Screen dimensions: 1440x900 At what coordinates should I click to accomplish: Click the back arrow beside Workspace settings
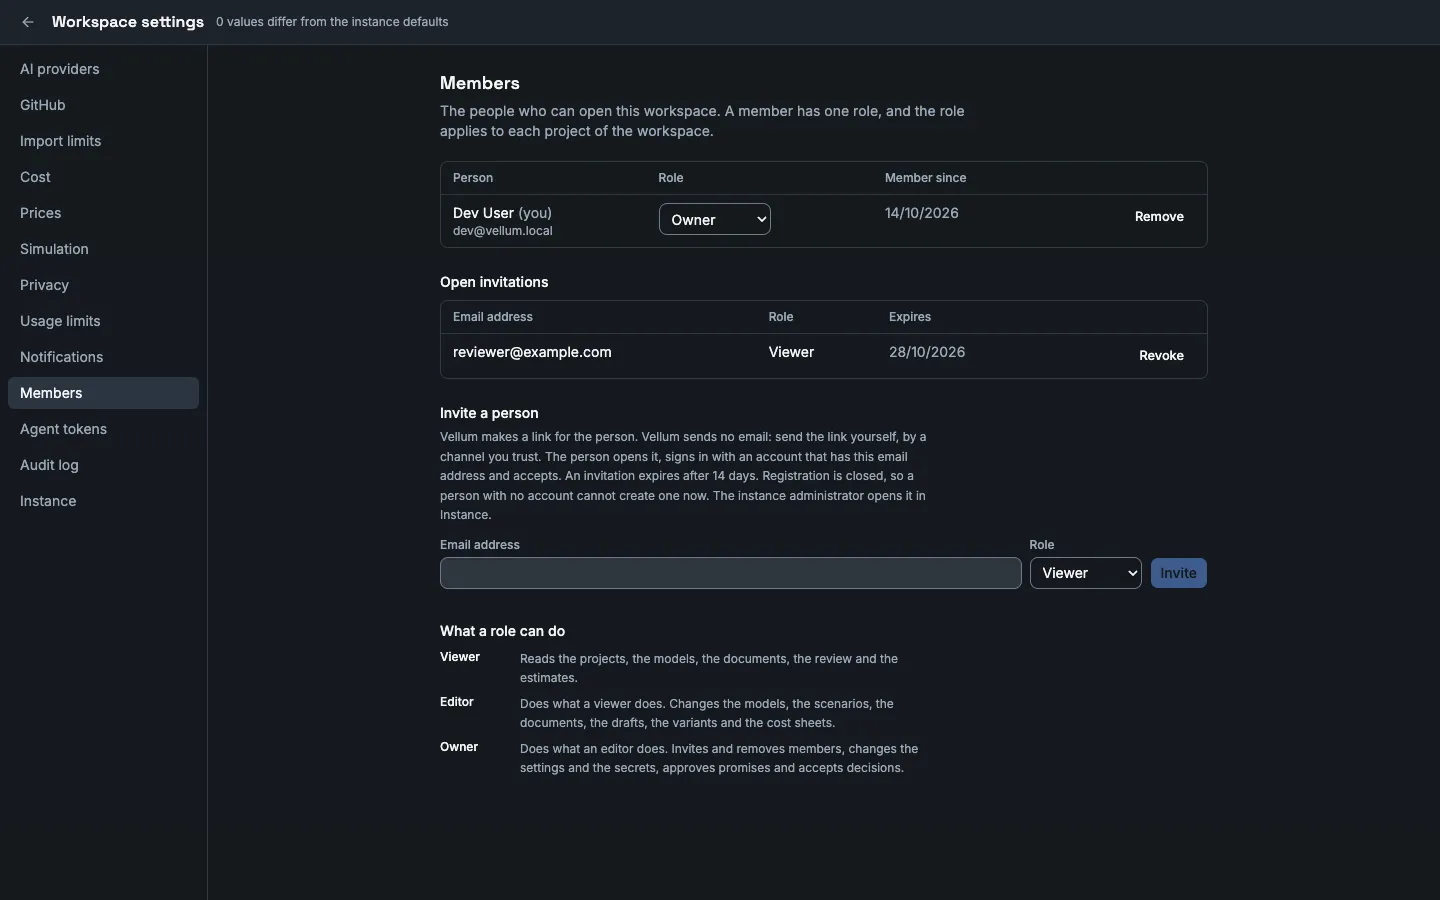28,22
